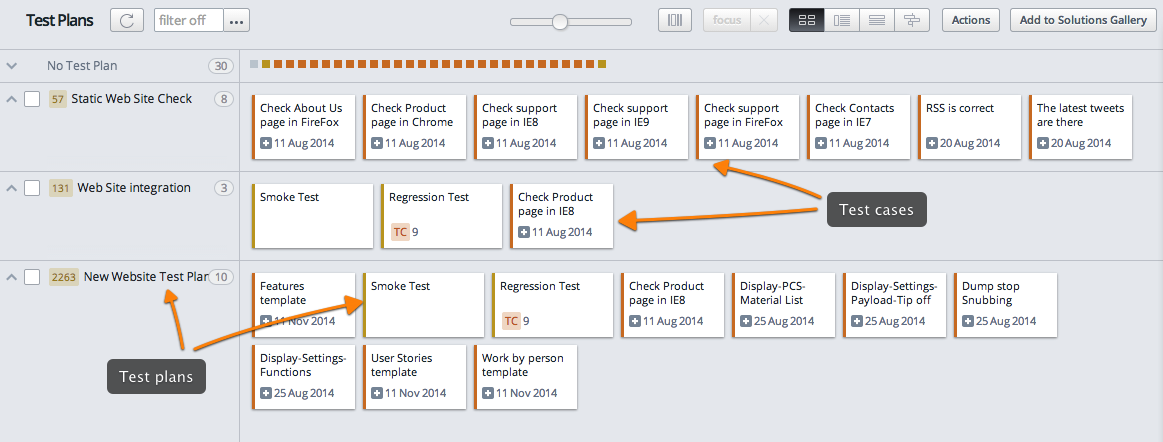
Task: Click plus icon on Display-PCS-Material List card
Action: click(746, 321)
